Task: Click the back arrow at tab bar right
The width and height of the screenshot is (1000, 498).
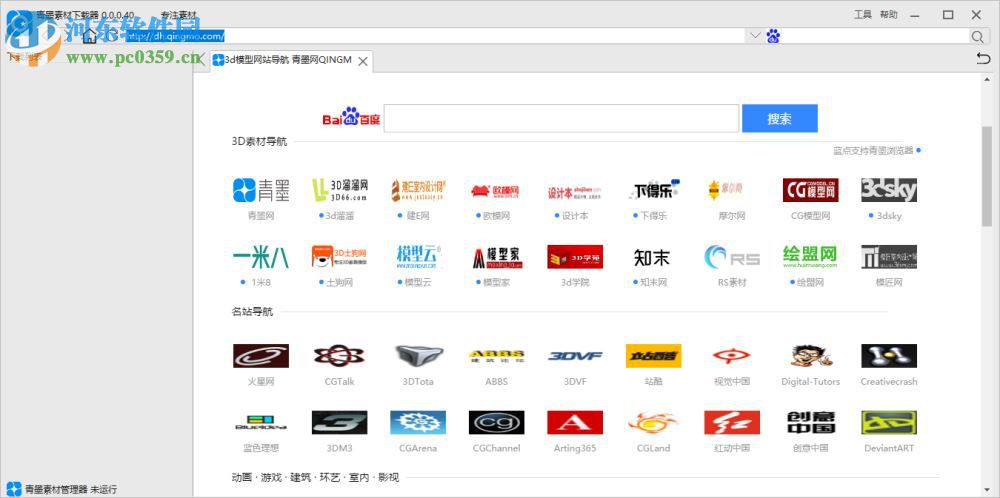Action: [983, 59]
